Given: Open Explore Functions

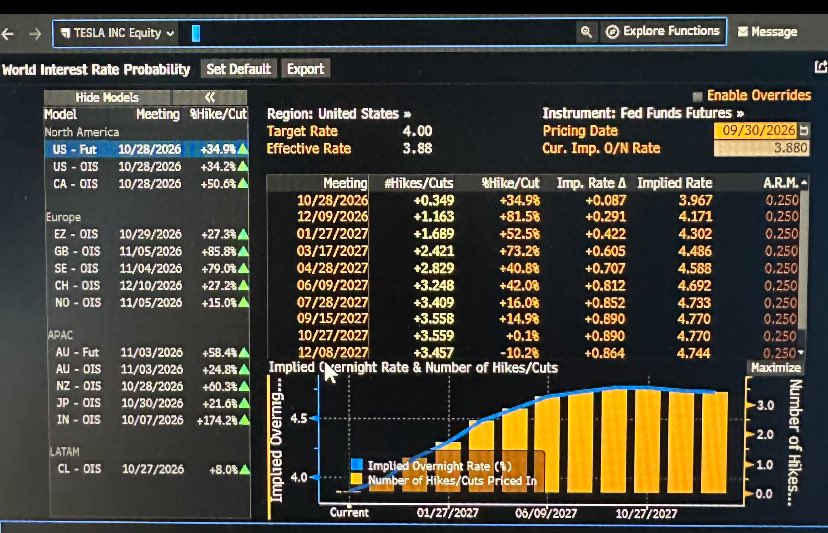Looking at the screenshot, I should point(663,32).
